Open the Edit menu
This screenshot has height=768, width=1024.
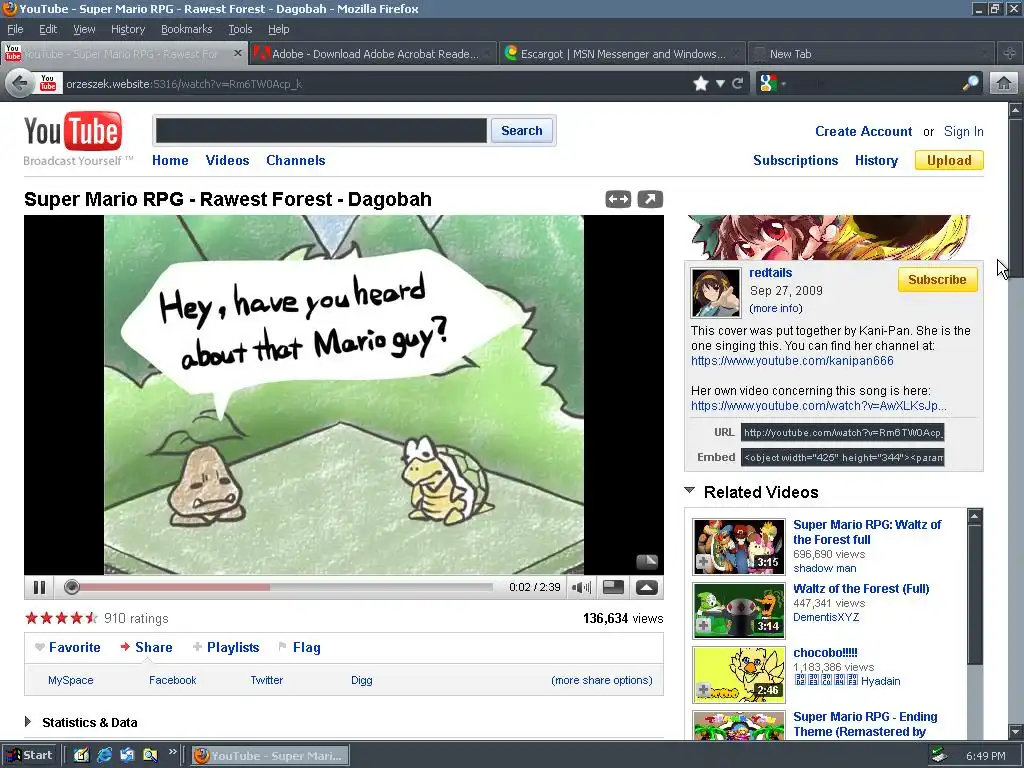48,29
